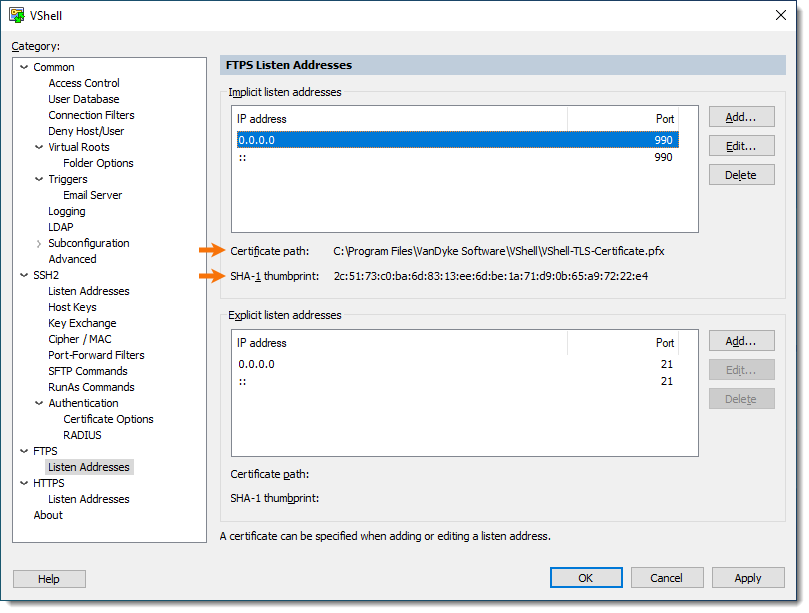Screen dimensions: 809x613
Task: Select Certificate Options under Authentication
Action: pyautogui.click(x=108, y=419)
